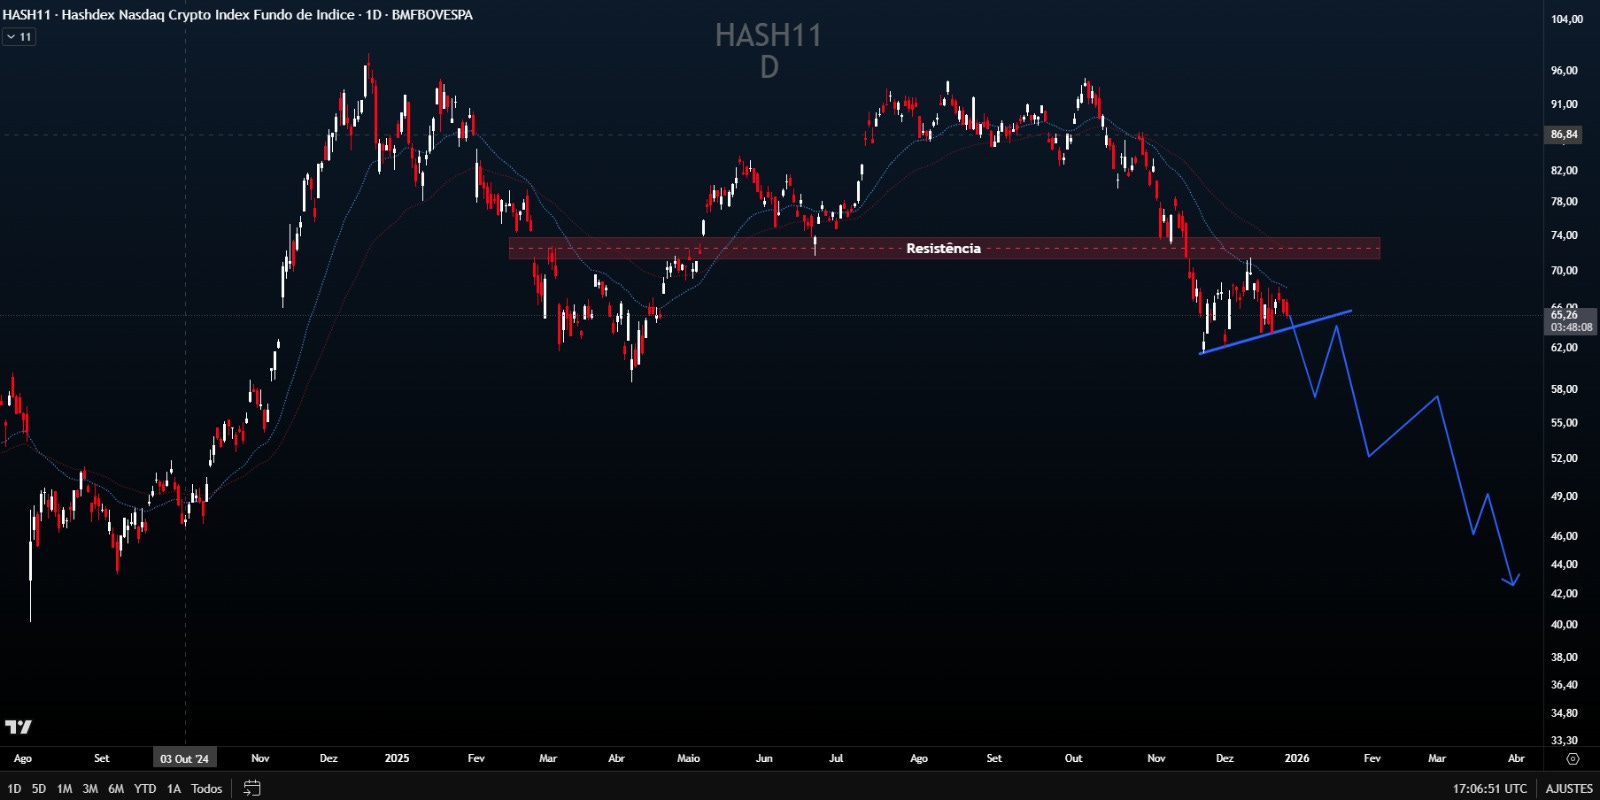Viewport: 1600px width, 800px height.
Task: Click the Abr label near chart's right end
Action: pos(1516,758)
